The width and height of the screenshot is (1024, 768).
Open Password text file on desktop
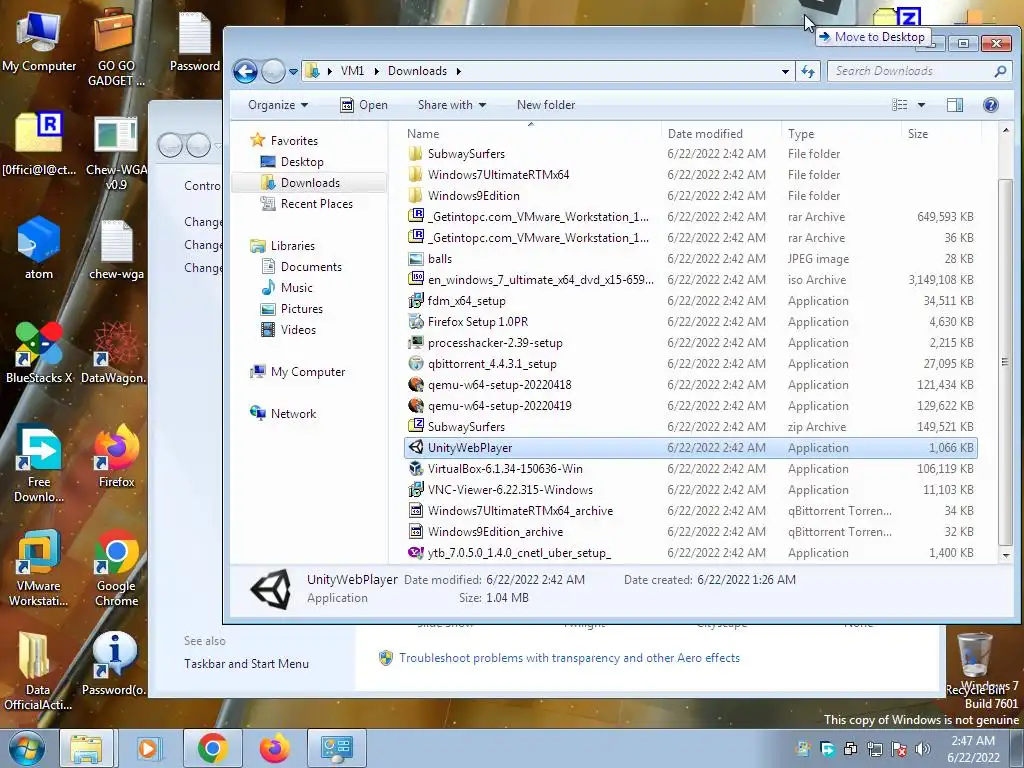pyautogui.click(x=195, y=40)
